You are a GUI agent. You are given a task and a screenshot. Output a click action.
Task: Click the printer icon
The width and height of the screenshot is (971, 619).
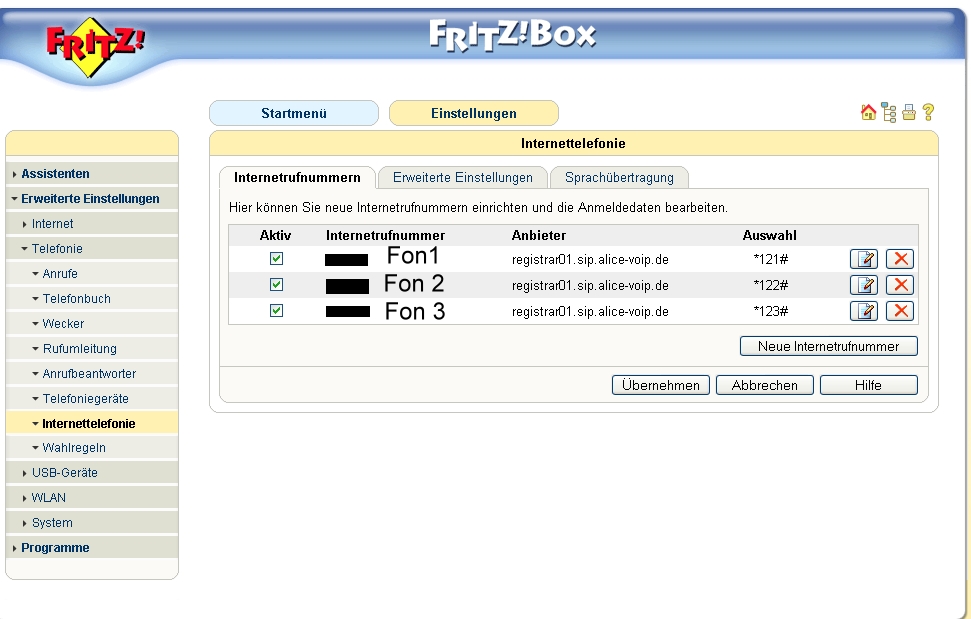[x=909, y=113]
